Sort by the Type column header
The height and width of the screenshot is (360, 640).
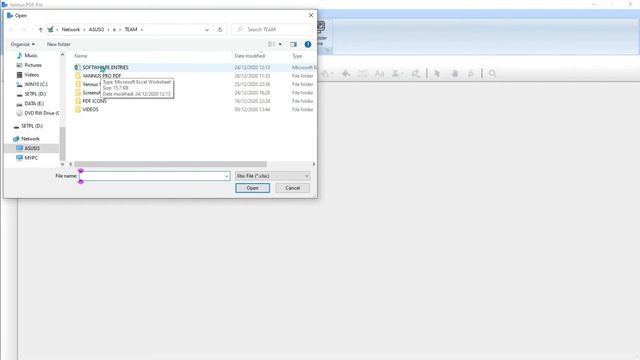click(297, 56)
